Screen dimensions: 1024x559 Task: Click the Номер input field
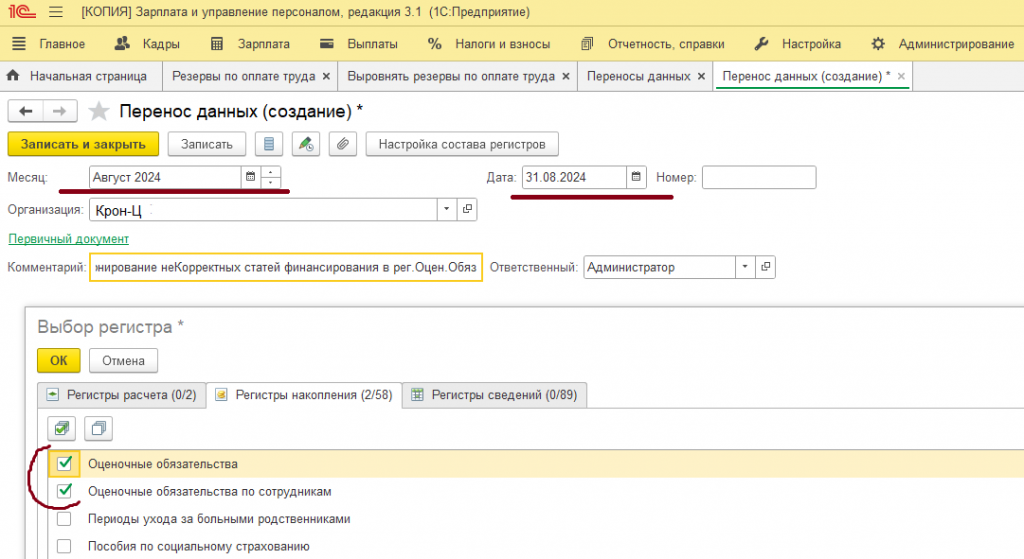(x=759, y=177)
